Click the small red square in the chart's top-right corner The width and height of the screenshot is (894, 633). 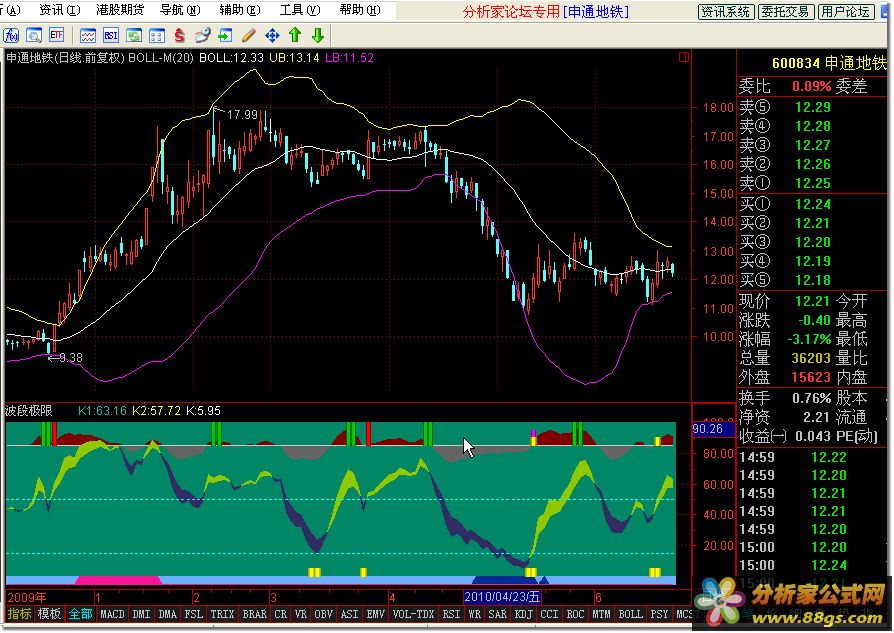point(684,56)
